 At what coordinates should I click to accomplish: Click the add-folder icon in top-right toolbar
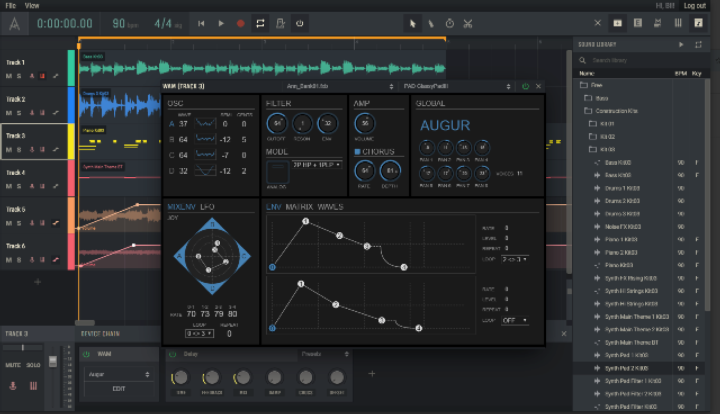(x=618, y=22)
